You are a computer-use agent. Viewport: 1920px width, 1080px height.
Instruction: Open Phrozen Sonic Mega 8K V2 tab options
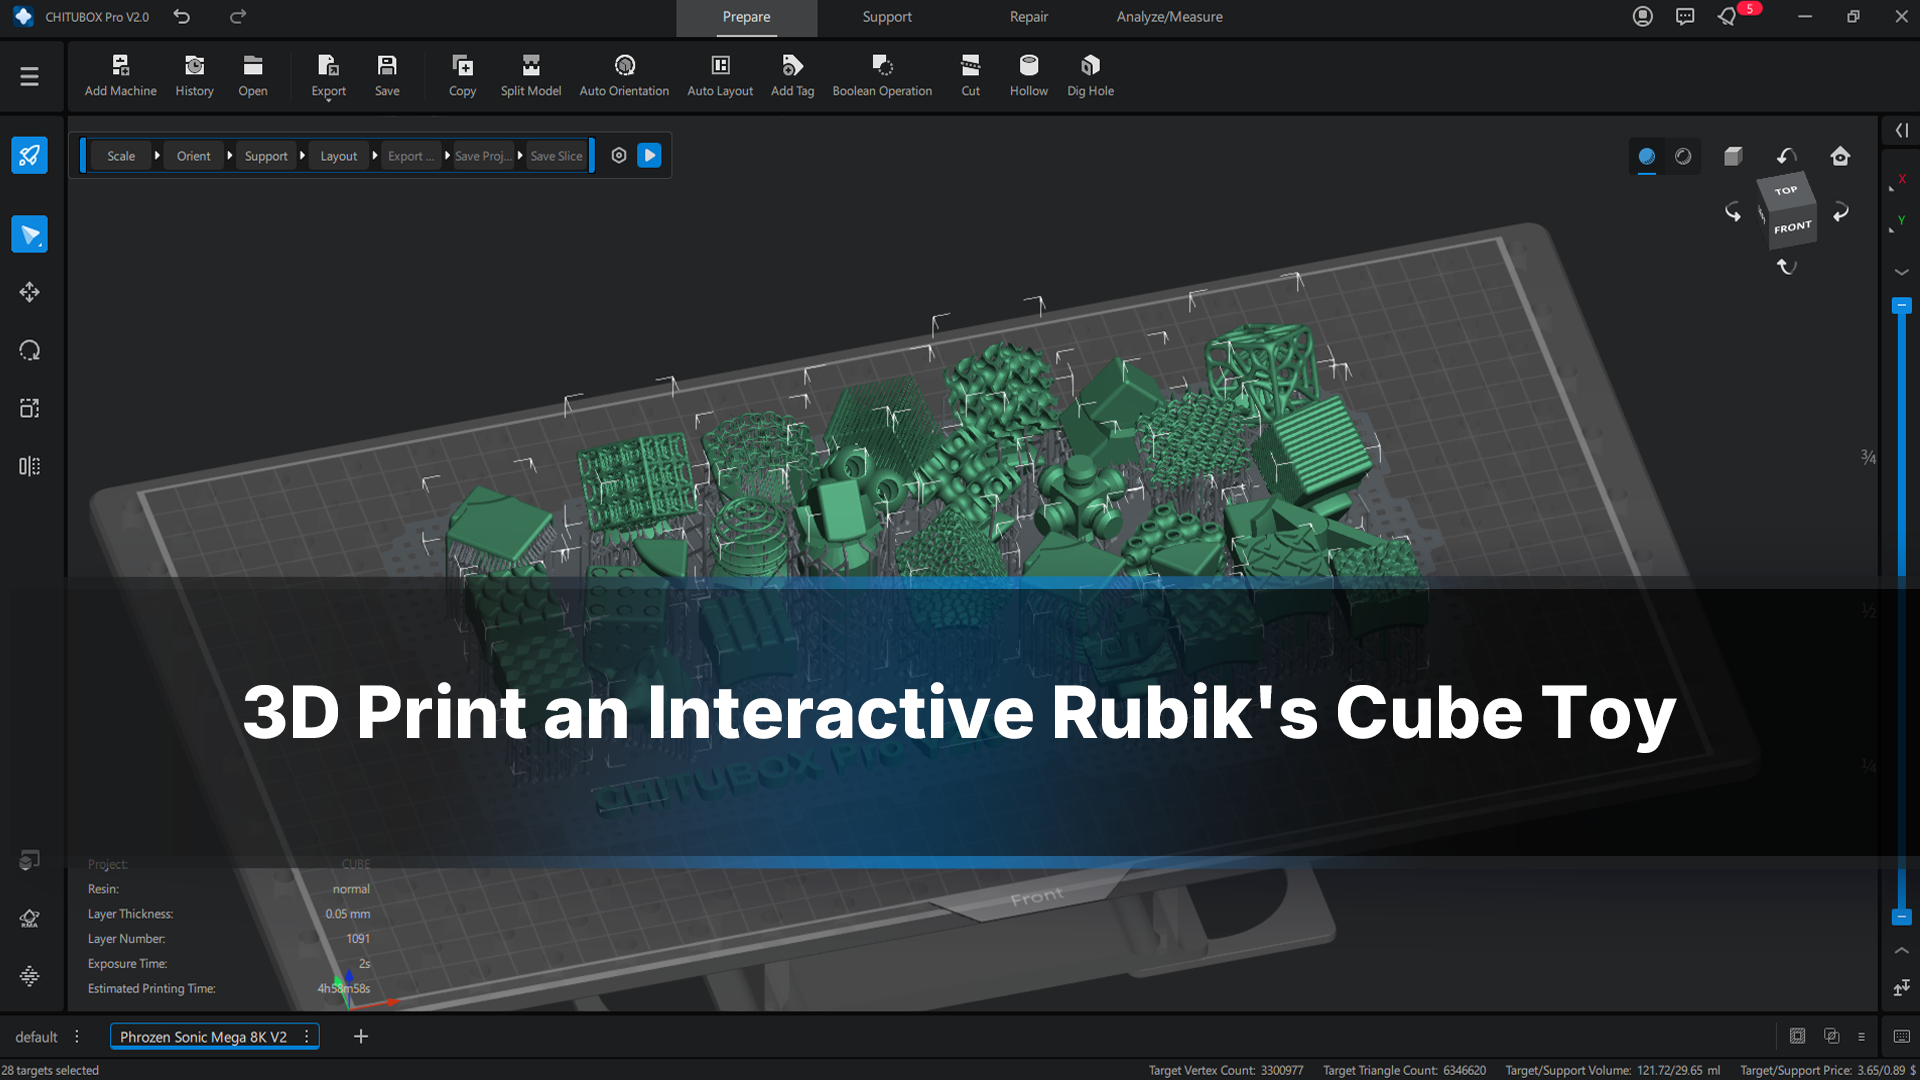(306, 1036)
